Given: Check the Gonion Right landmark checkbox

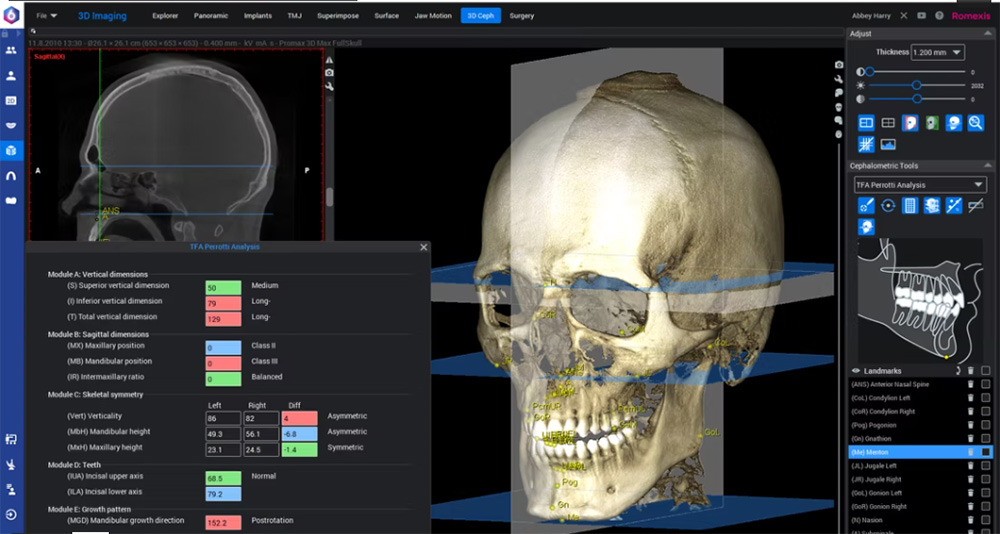Looking at the screenshot, I should 986,507.
